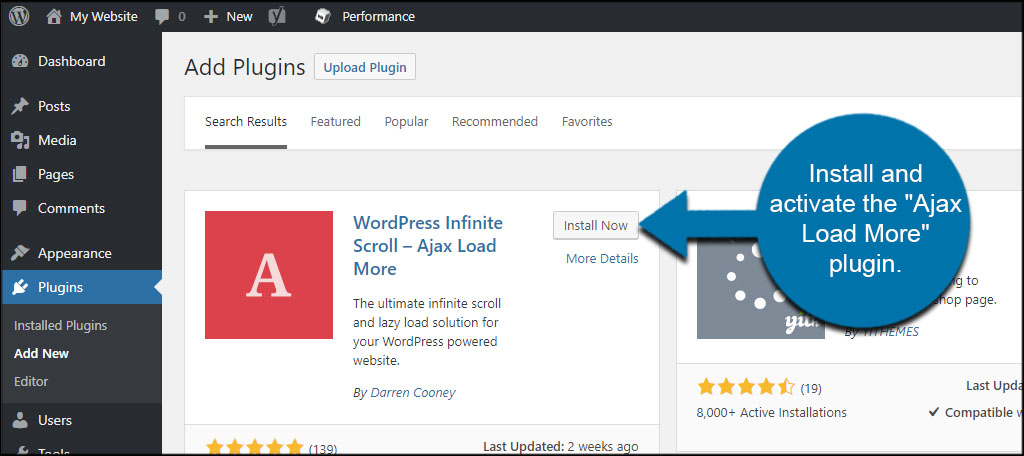The width and height of the screenshot is (1024, 456).
Task: Click the Posts pushpin icon
Action: click(20, 106)
